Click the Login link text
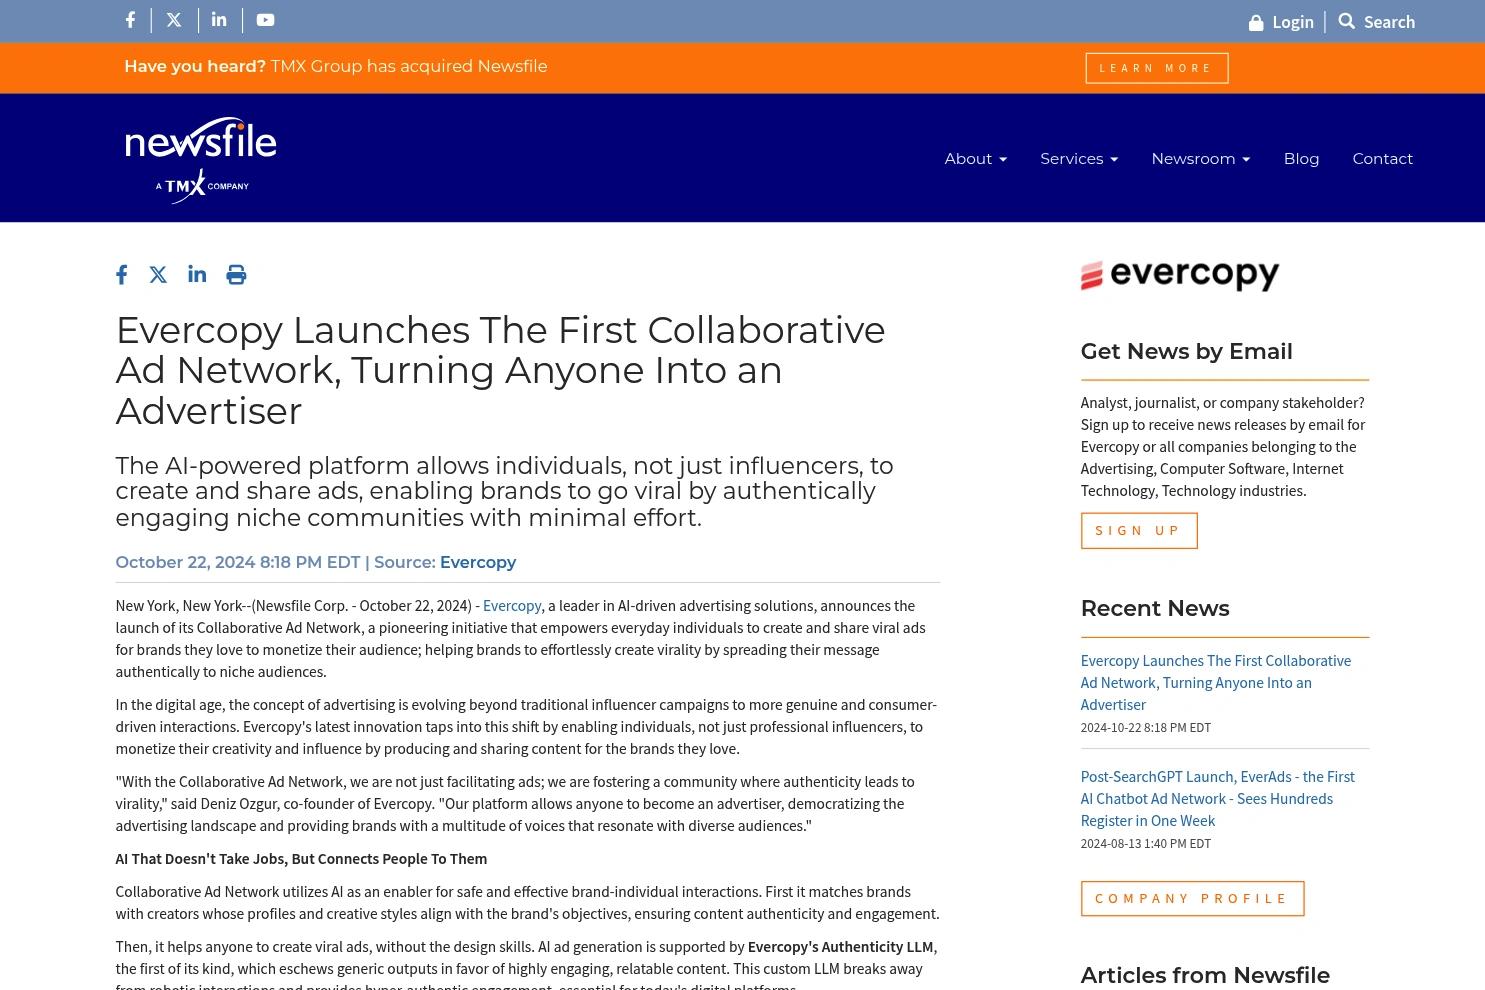1485x990 pixels. (x=1293, y=22)
